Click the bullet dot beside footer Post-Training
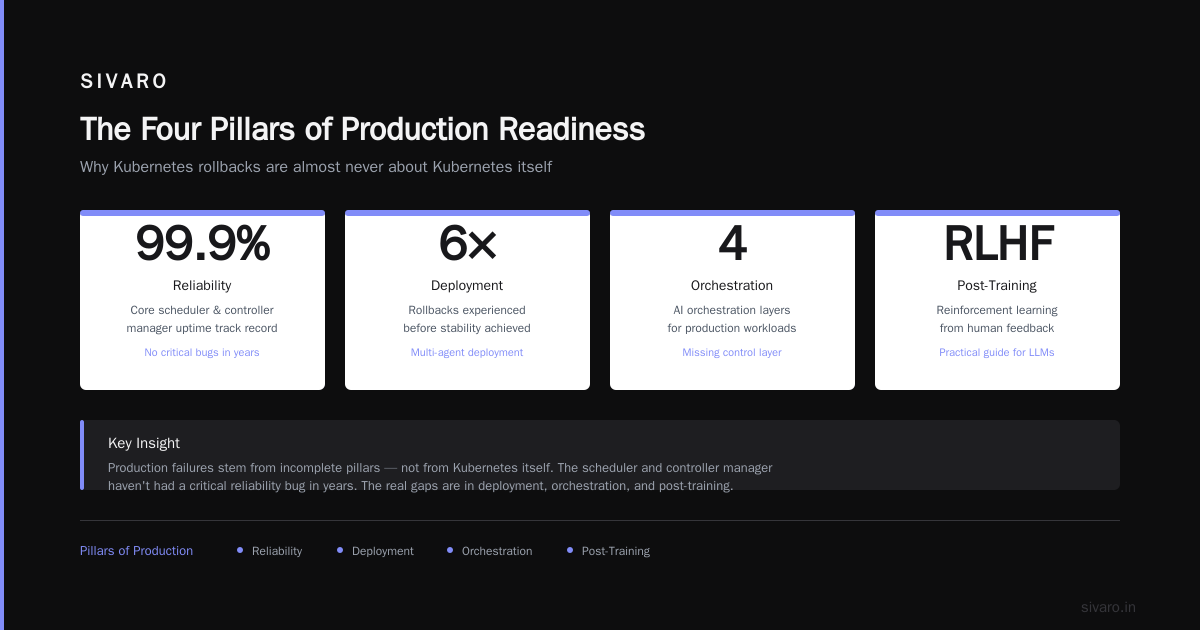 [x=570, y=550]
